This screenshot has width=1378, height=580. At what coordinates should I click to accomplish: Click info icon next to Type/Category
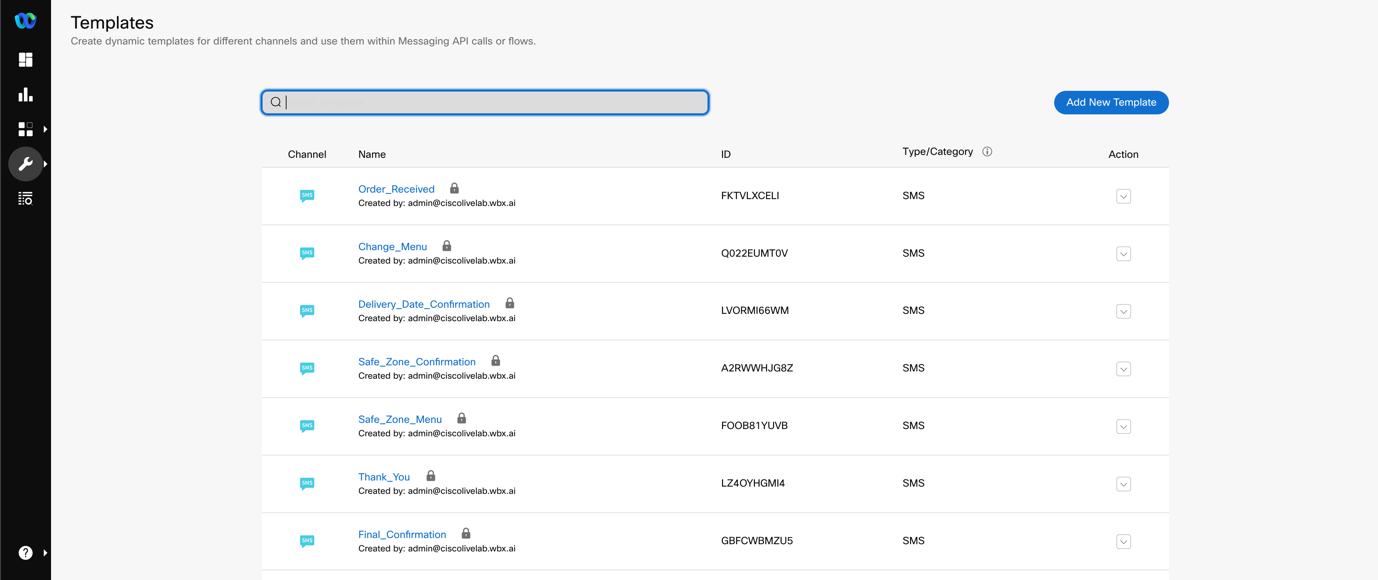(987, 152)
